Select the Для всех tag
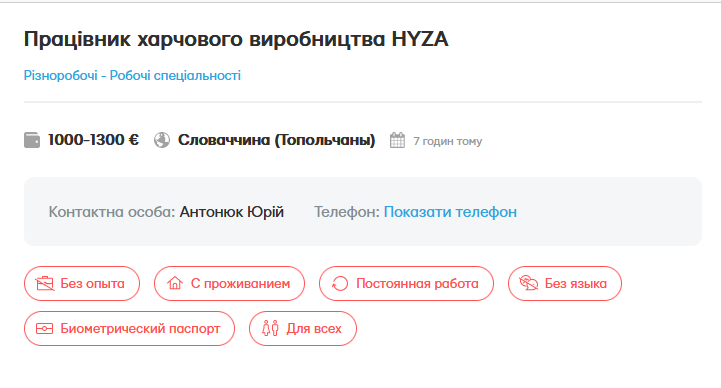 coord(303,329)
